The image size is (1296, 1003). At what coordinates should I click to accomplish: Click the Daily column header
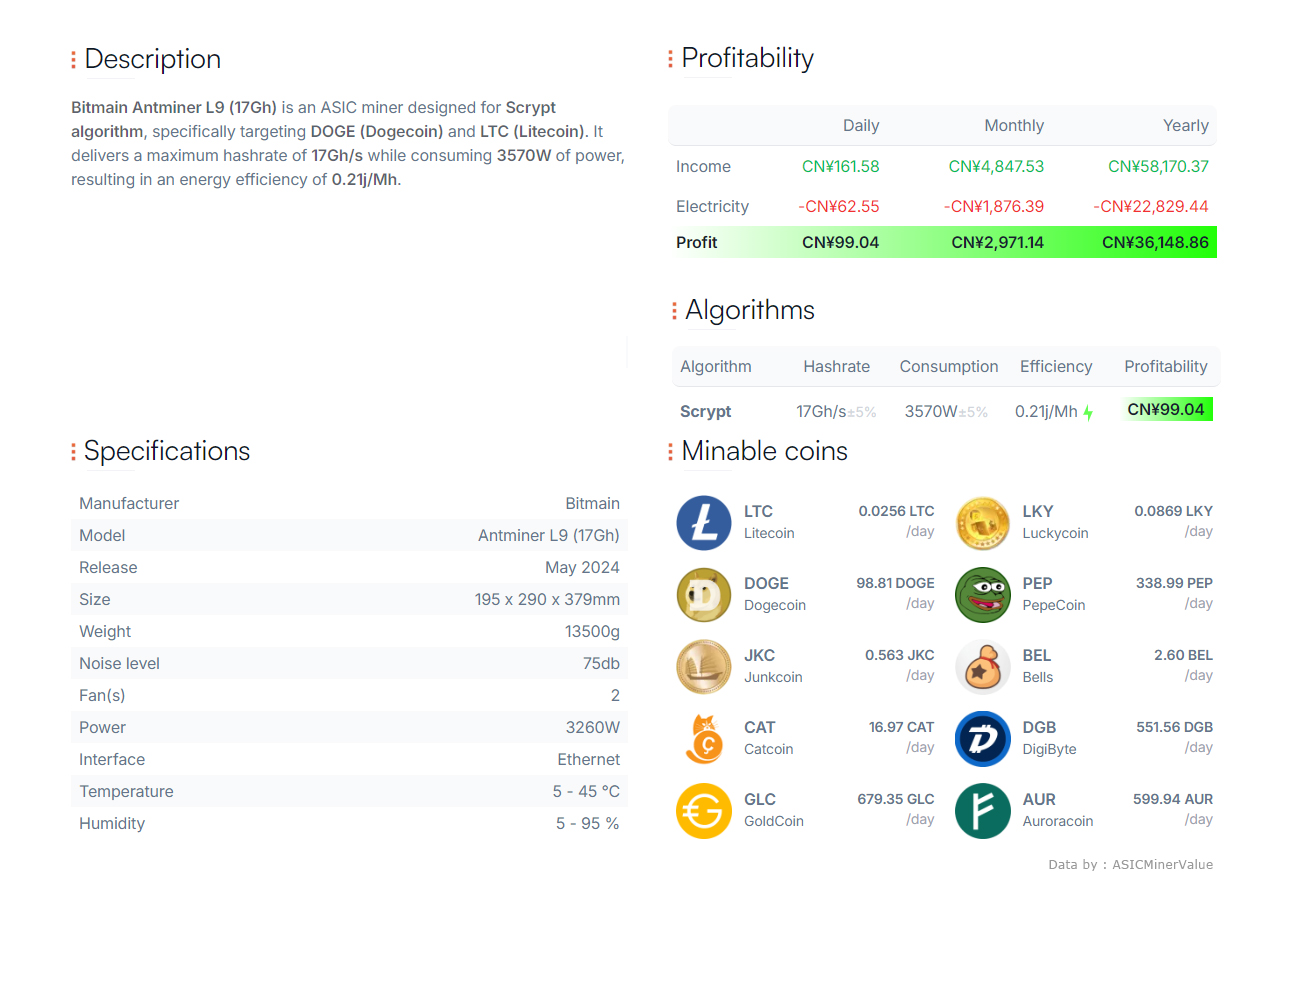coord(860,126)
